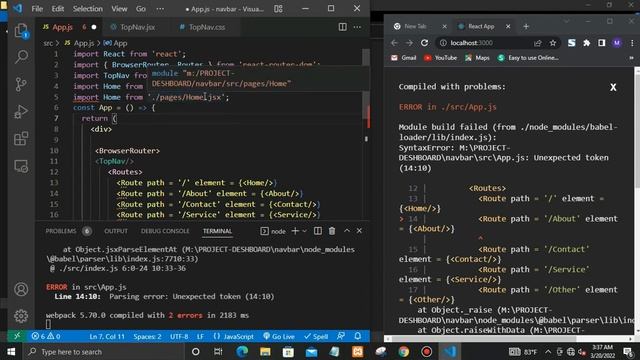Open the Run and Debug view
Screen dimensions: 640x360
(21, 111)
